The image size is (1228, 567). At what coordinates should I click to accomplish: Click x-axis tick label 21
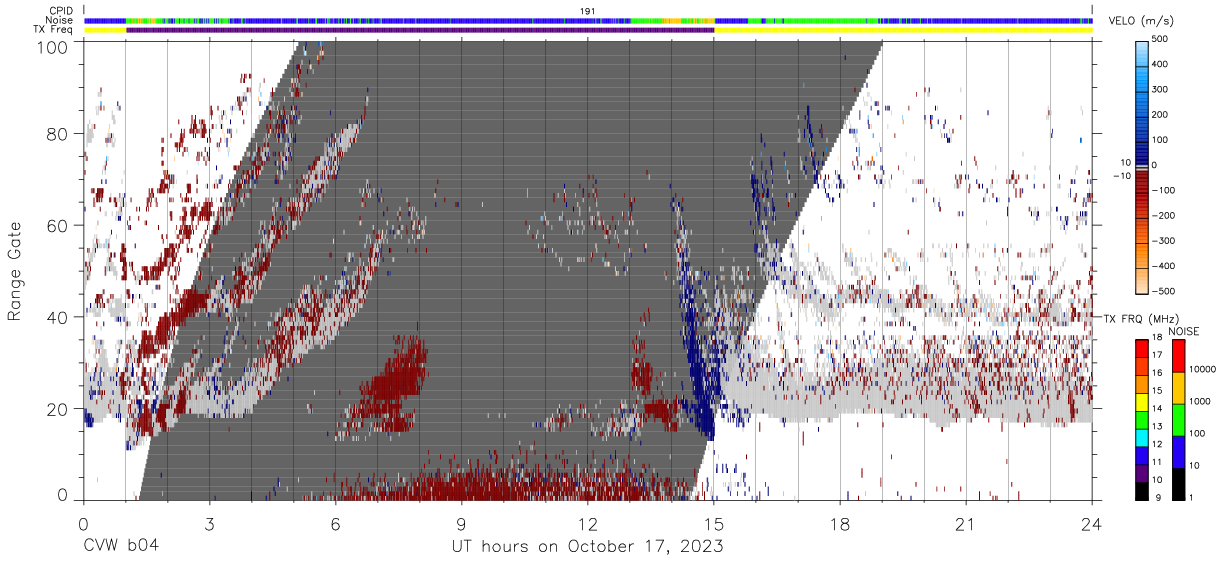tap(966, 523)
